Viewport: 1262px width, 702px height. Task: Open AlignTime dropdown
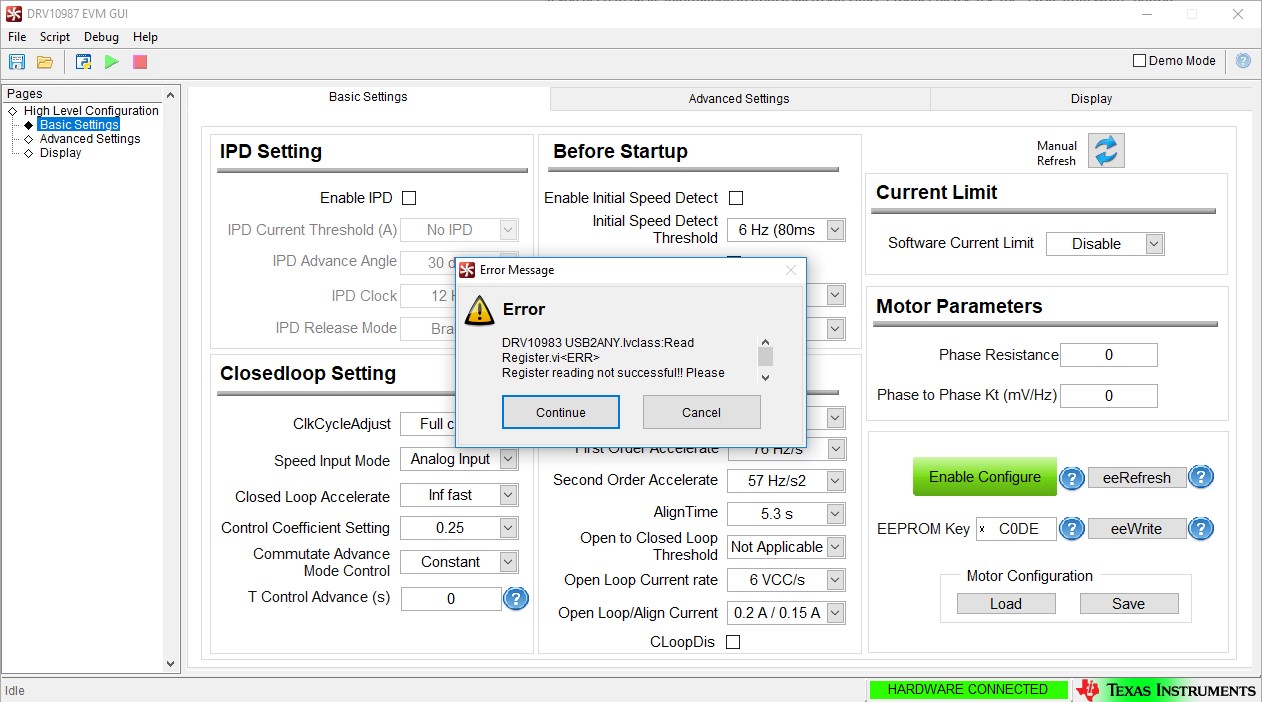pyautogui.click(x=836, y=514)
